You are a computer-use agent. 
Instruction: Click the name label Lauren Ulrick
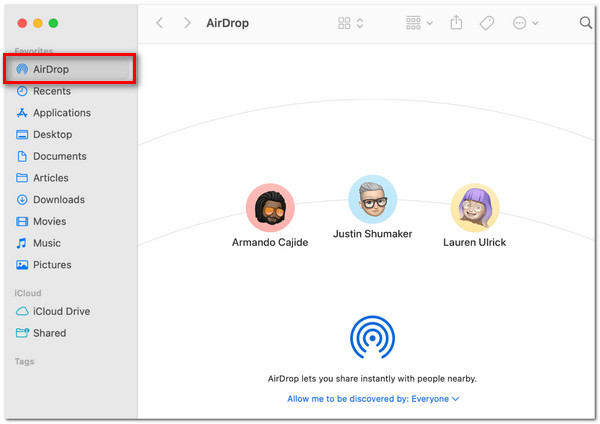click(474, 242)
